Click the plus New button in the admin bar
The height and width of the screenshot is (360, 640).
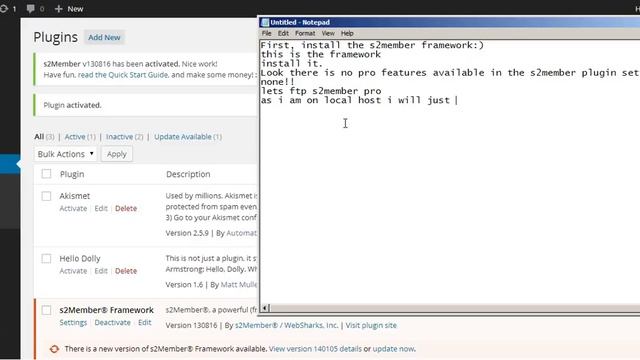pyautogui.click(x=69, y=9)
